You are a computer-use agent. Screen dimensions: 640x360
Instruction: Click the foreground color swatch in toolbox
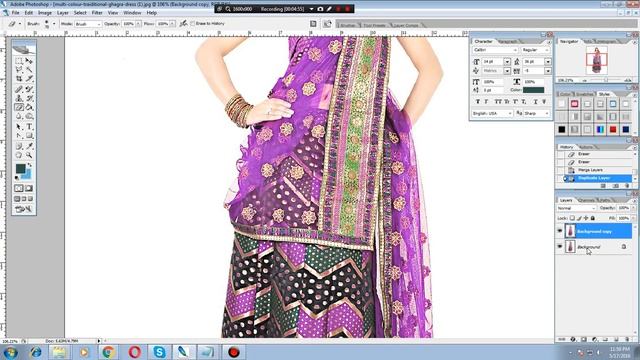[x=20, y=169]
